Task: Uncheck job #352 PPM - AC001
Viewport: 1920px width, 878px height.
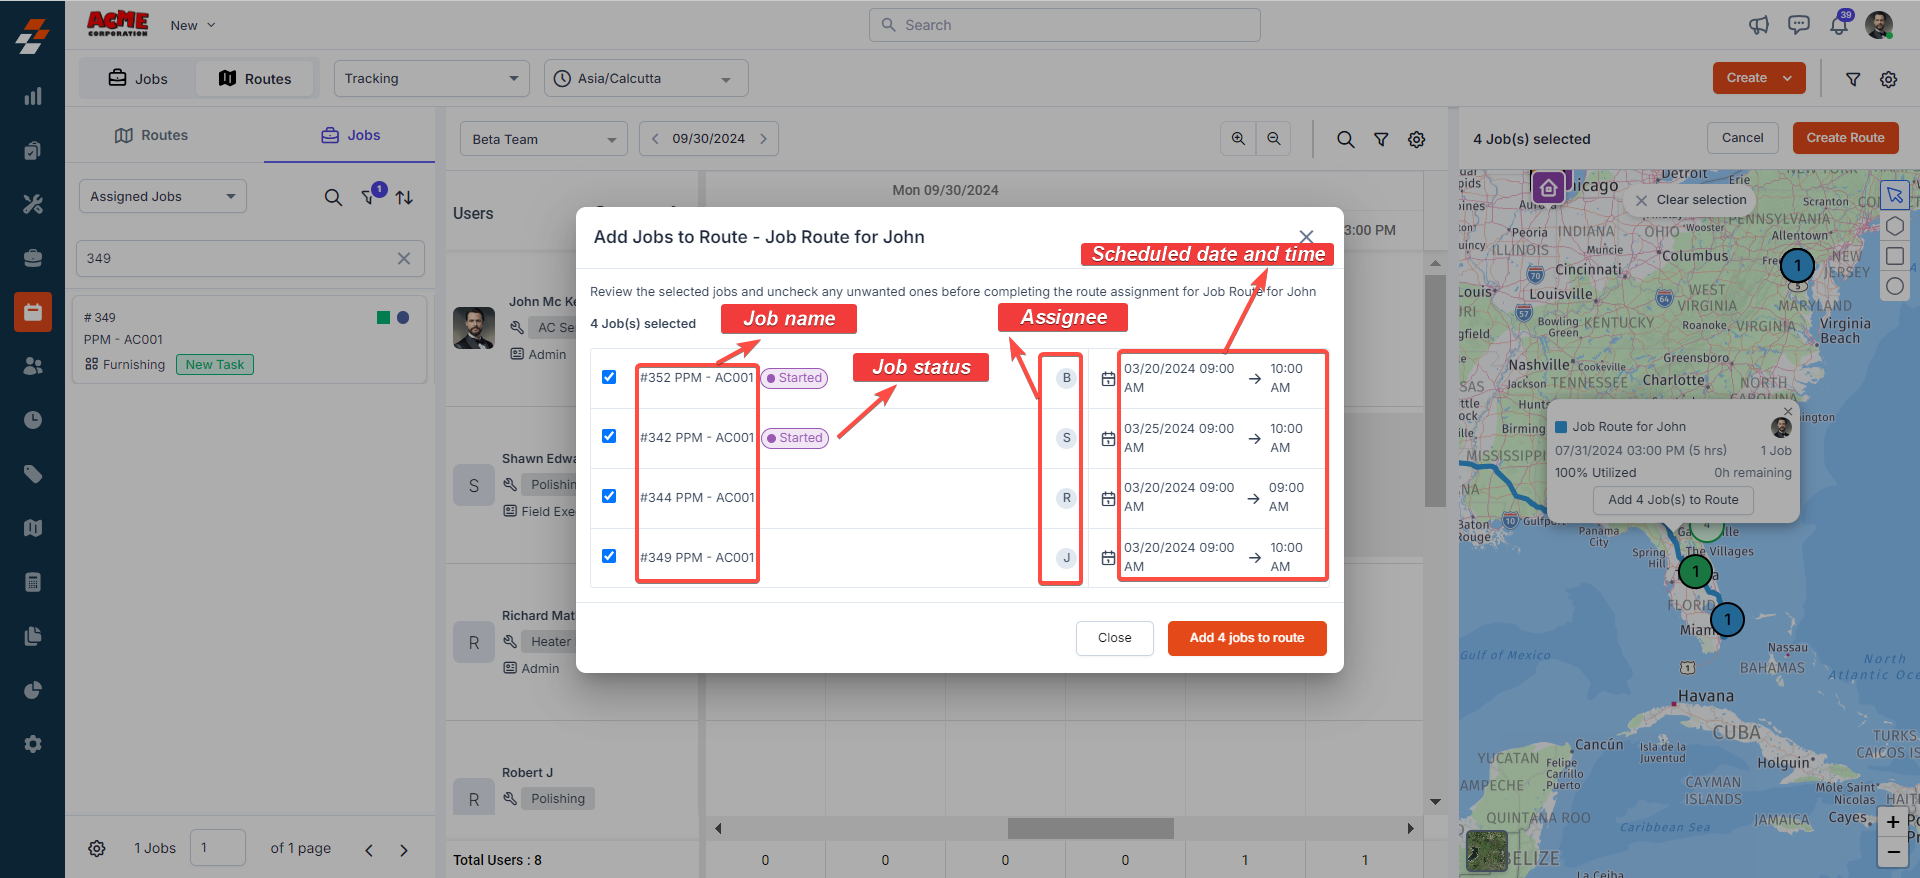Action: [609, 377]
